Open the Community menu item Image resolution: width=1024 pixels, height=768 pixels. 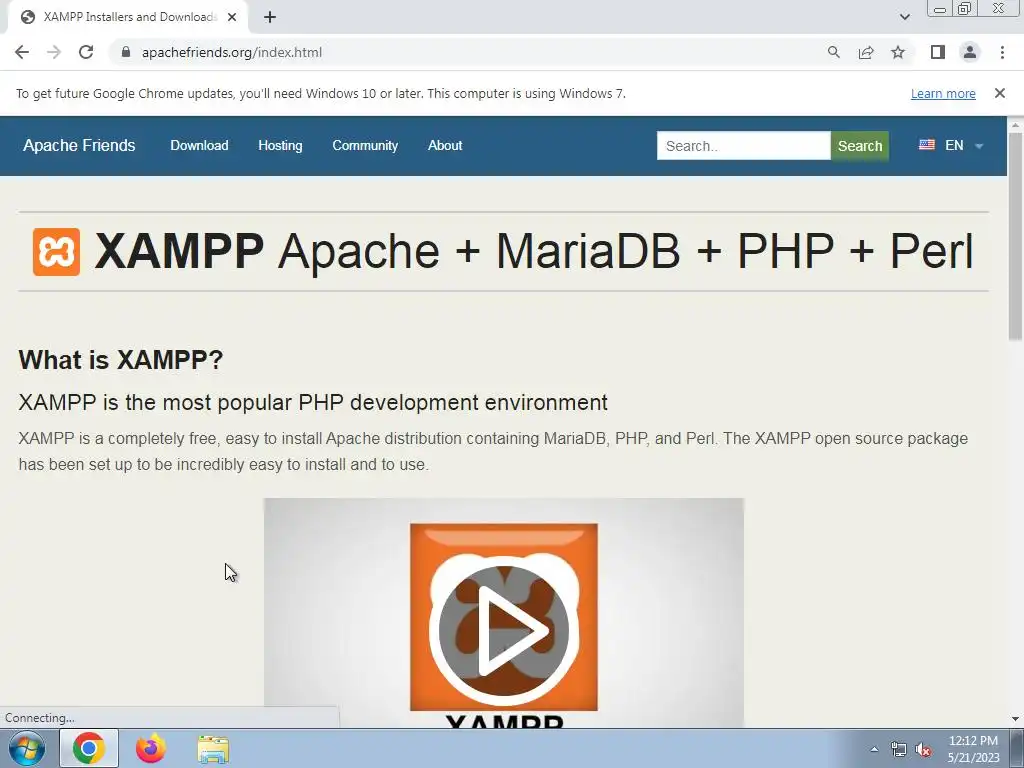365,146
